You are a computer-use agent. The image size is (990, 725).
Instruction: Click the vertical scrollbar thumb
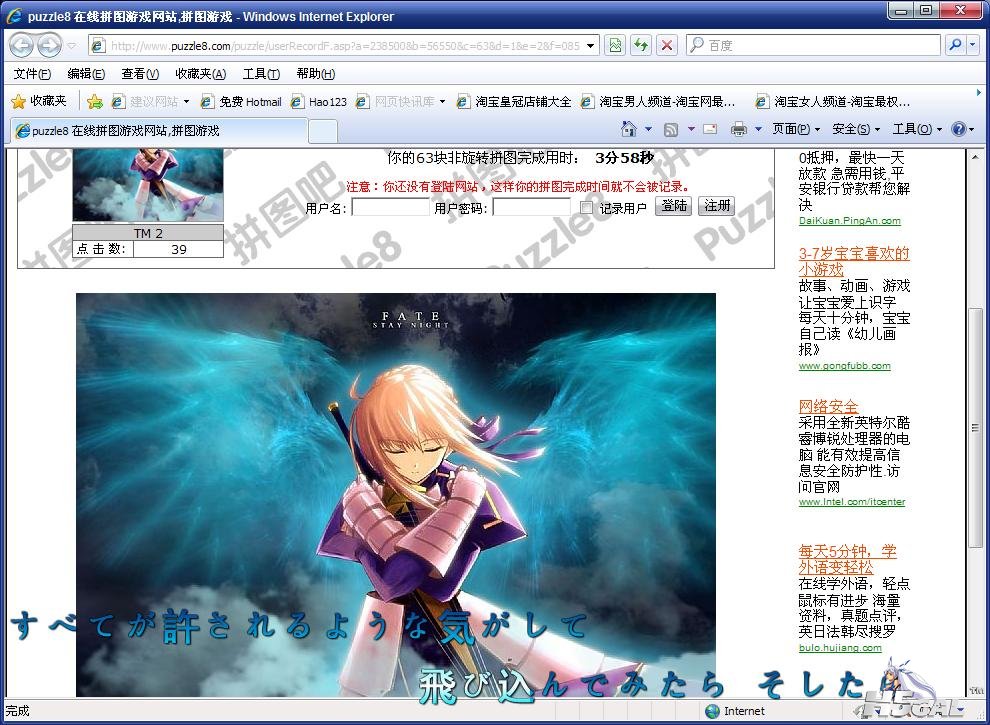(975, 428)
